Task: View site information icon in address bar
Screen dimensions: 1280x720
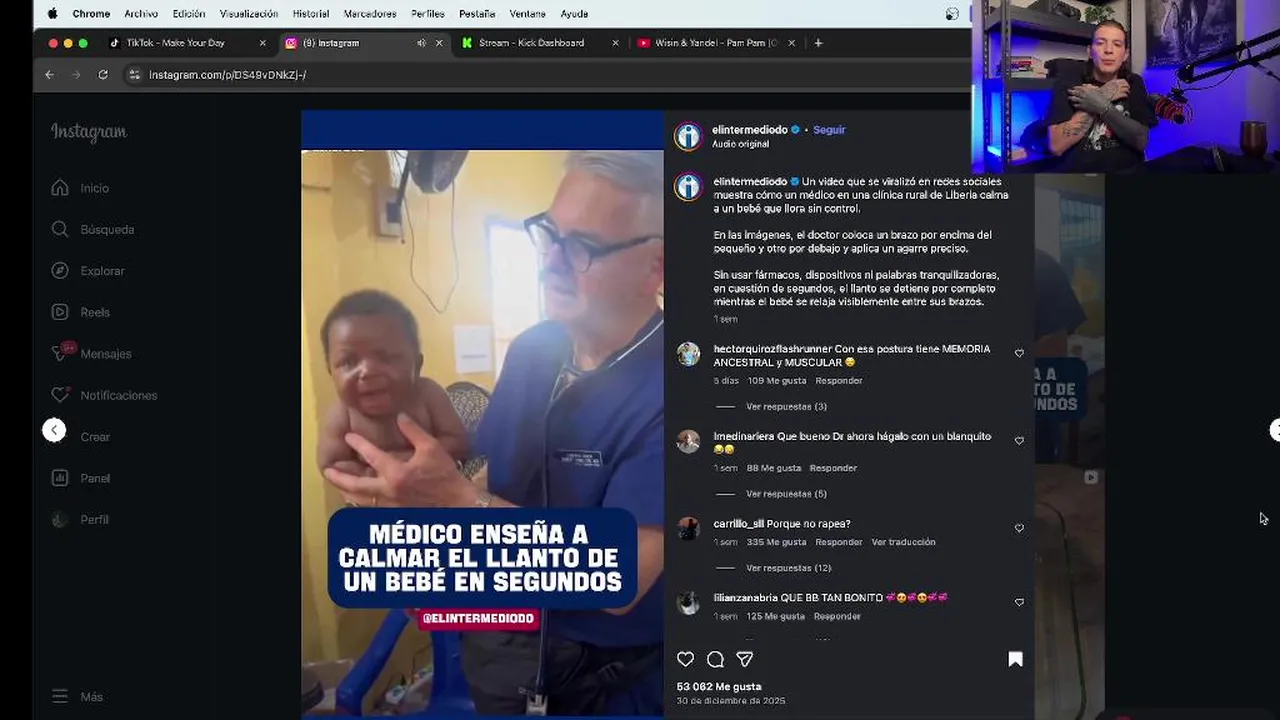Action: 134,75
